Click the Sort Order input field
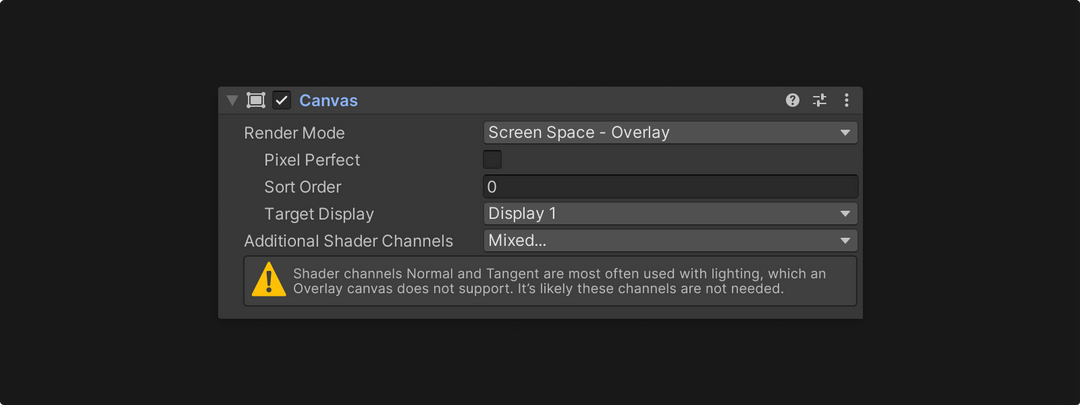This screenshot has width=1080, height=405. (670, 187)
